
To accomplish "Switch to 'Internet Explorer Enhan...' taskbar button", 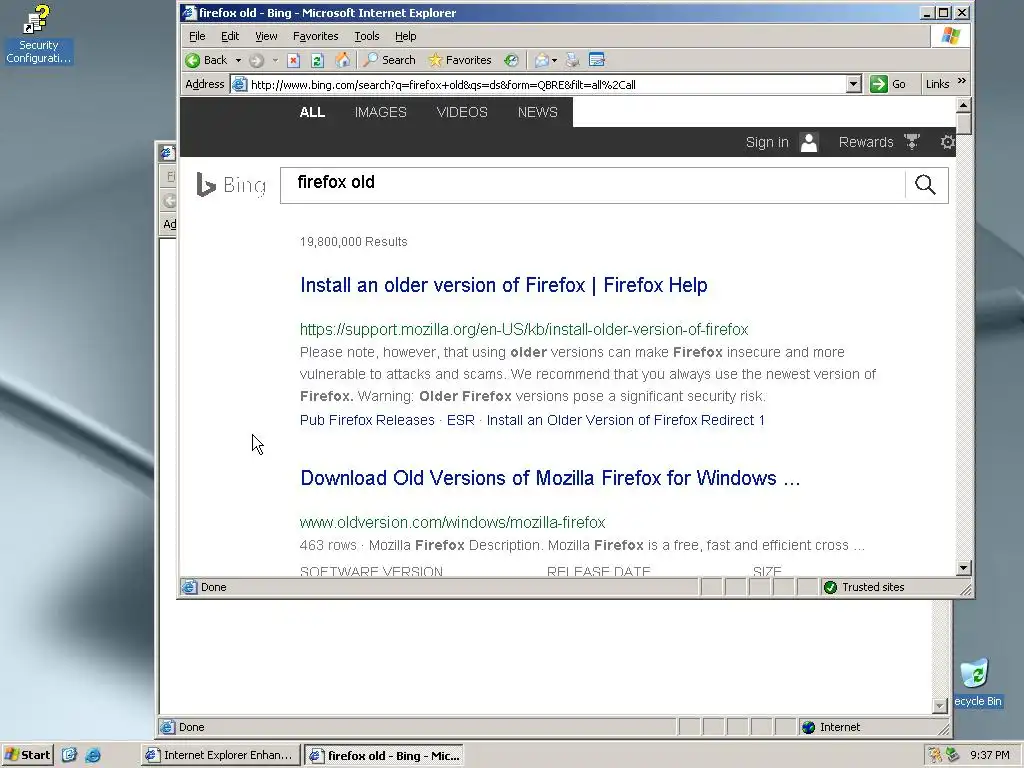I will 221,755.
